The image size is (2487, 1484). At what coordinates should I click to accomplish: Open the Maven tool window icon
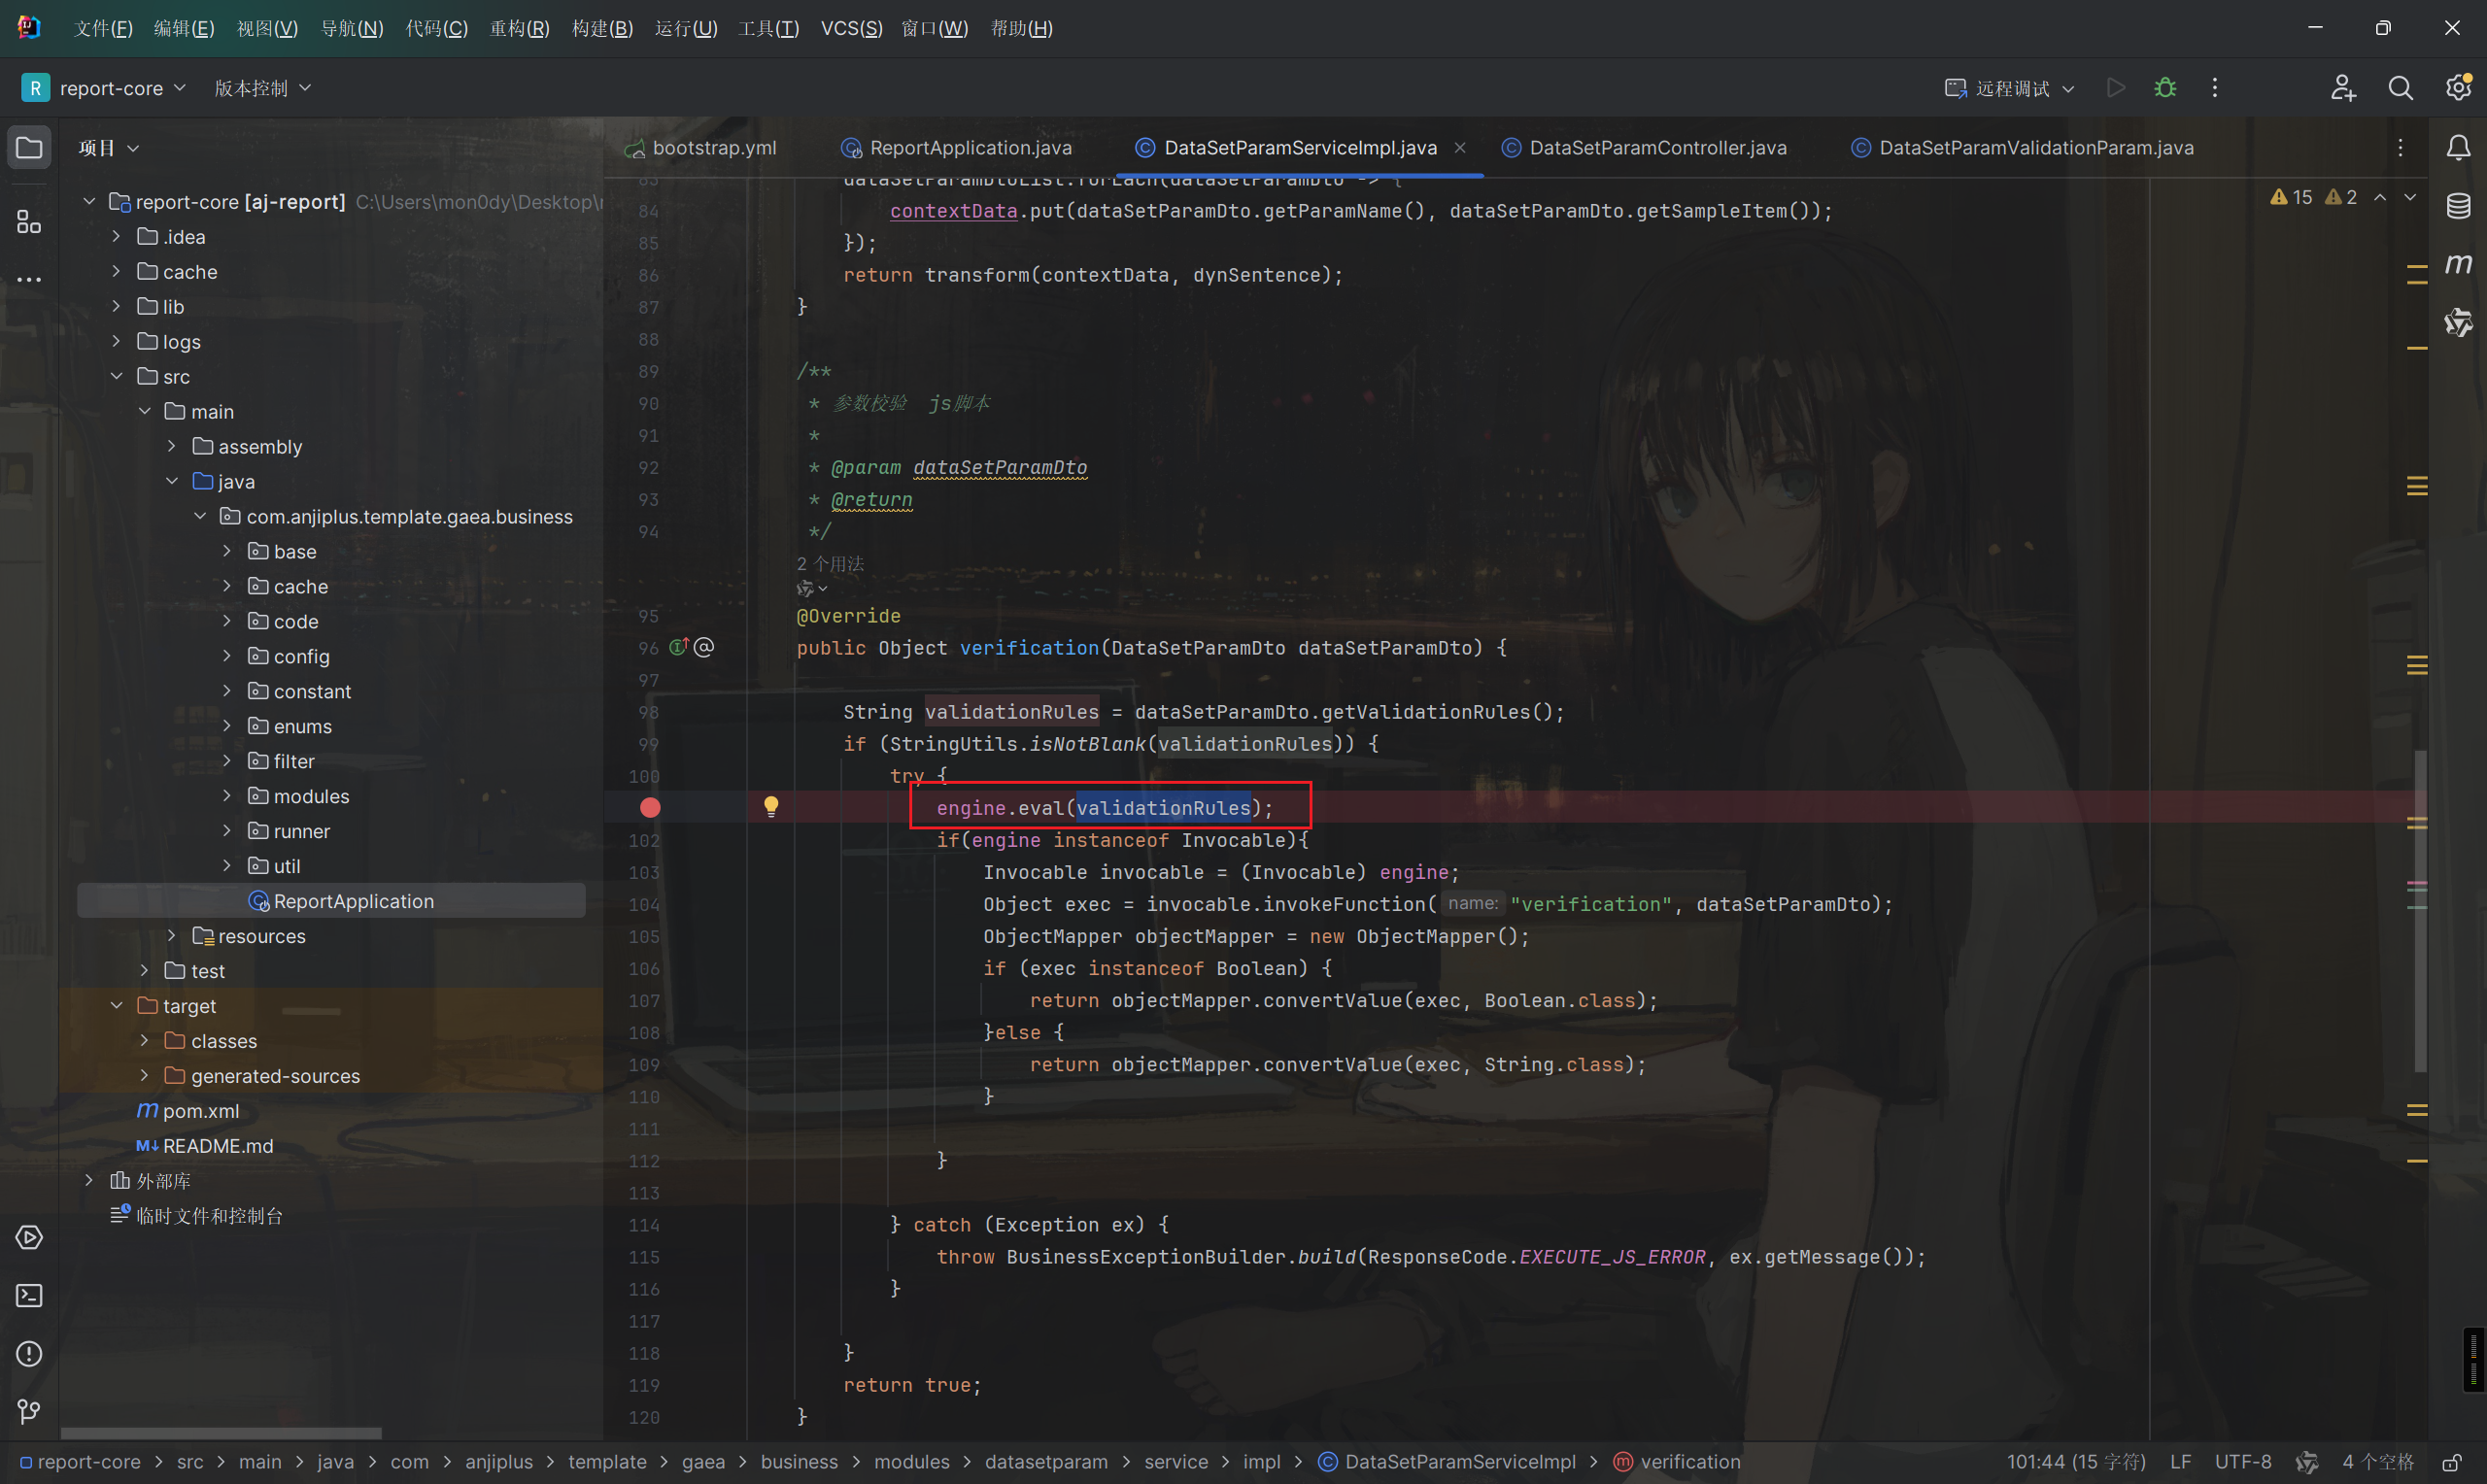coord(2458,264)
